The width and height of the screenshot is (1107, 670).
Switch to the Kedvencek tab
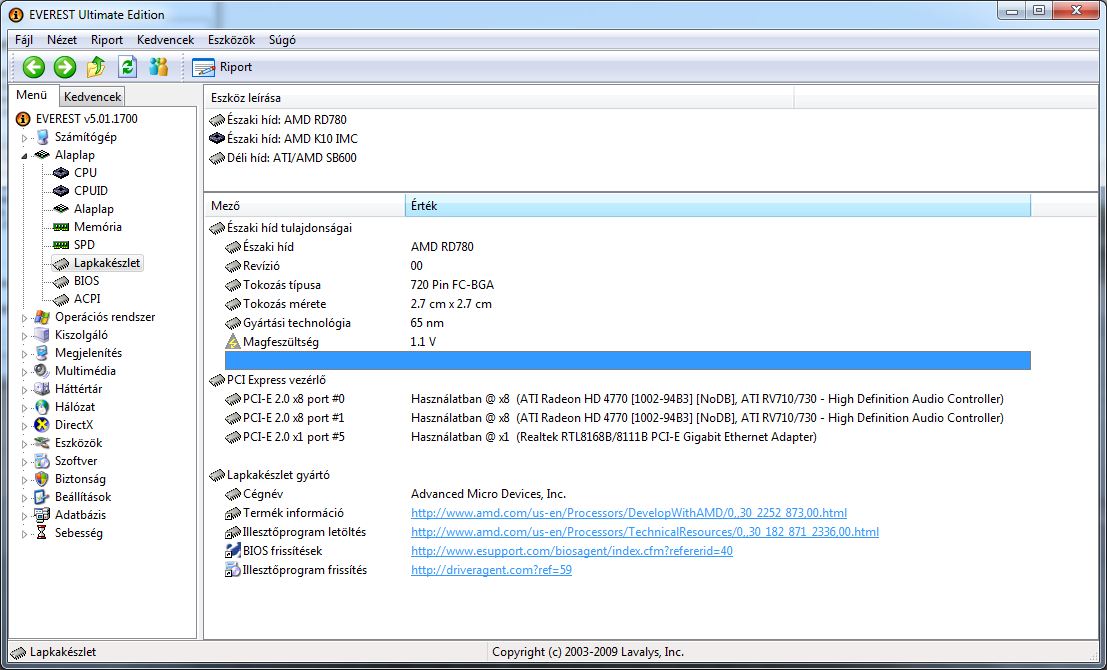tap(92, 97)
